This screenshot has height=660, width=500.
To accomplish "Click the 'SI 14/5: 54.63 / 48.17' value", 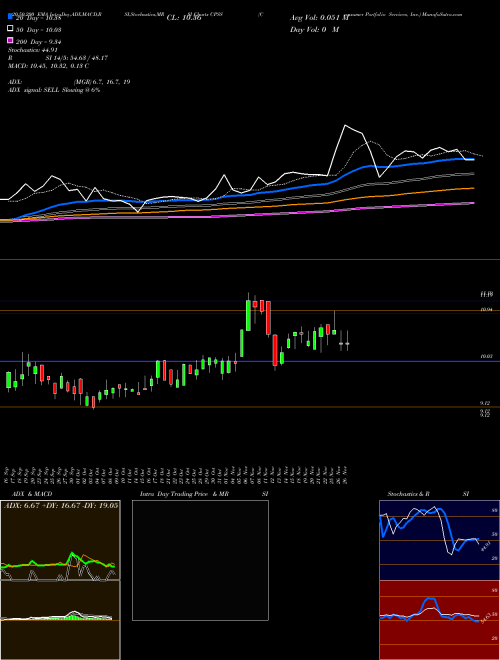I will pyautogui.click(x=77, y=58).
